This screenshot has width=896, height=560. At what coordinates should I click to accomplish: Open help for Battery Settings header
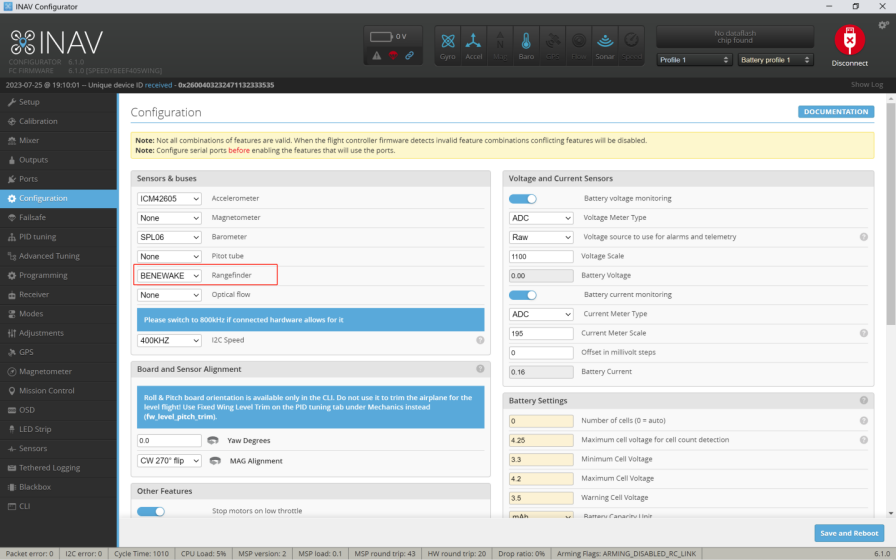click(864, 401)
